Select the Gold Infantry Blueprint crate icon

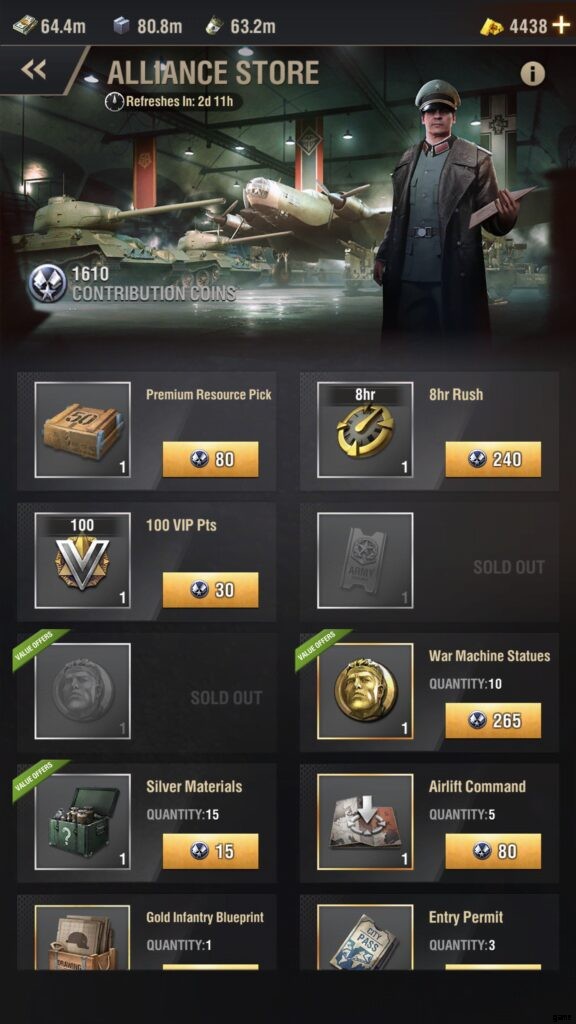pyautogui.click(x=82, y=937)
